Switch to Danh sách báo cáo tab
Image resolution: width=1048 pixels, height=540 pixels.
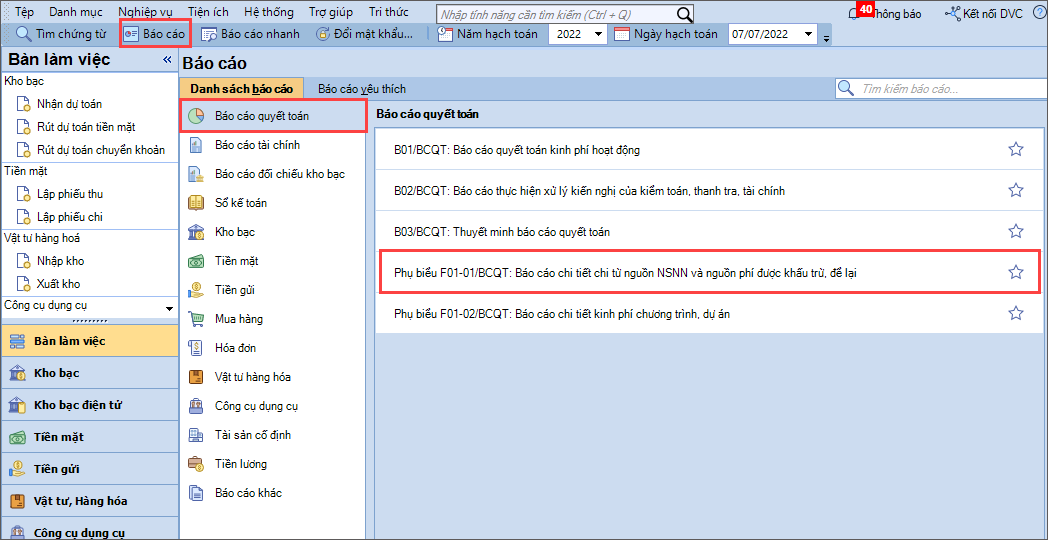(241, 88)
